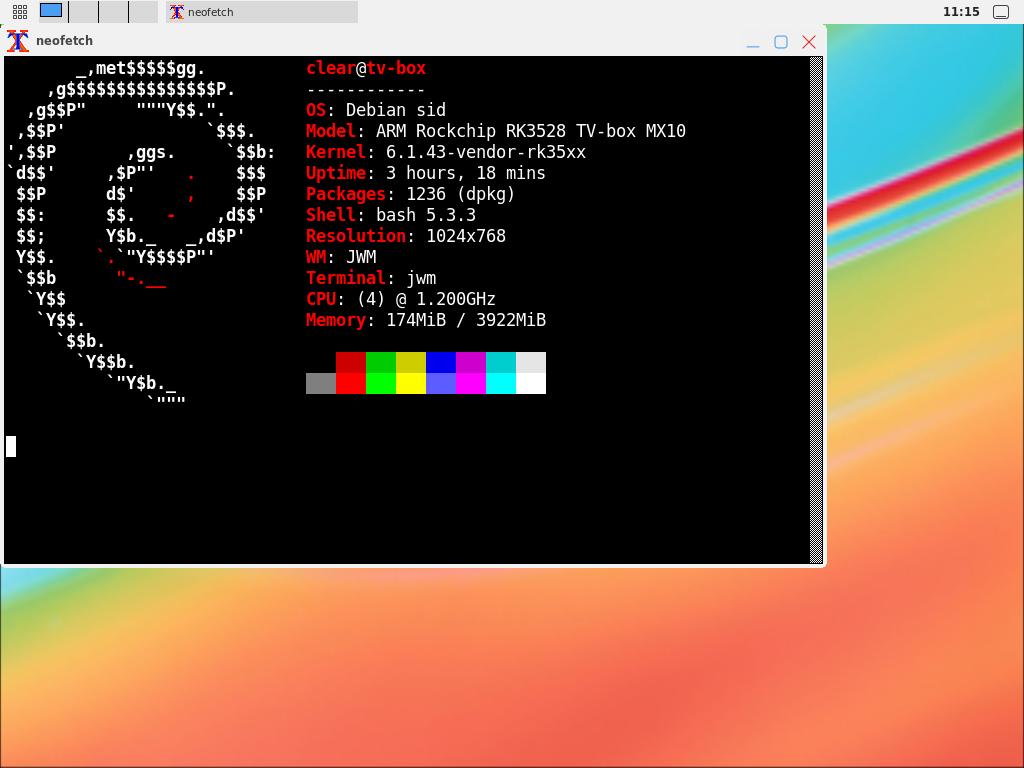Select the fourth workspace in pager
This screenshot has width=1024, height=768.
144,12
